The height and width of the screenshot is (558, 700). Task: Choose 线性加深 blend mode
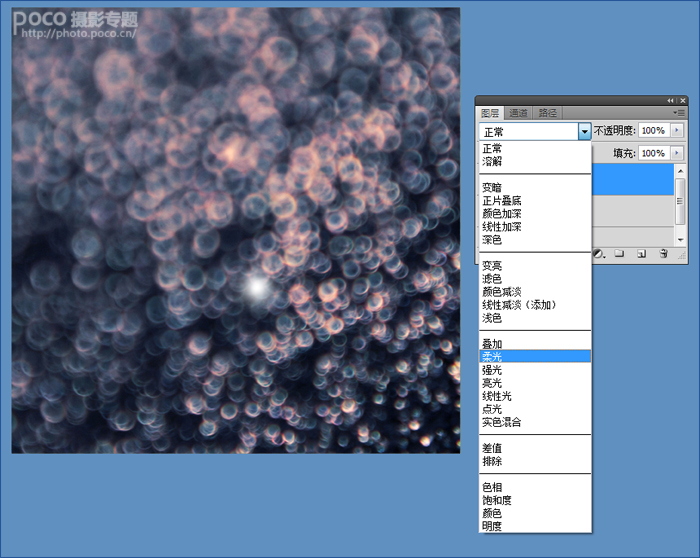tap(535, 226)
